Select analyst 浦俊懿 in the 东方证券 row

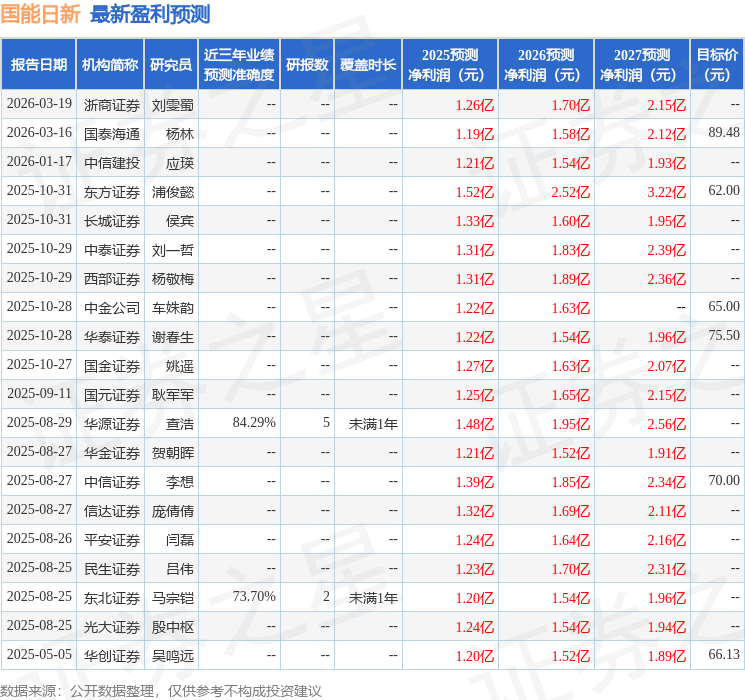click(173, 192)
